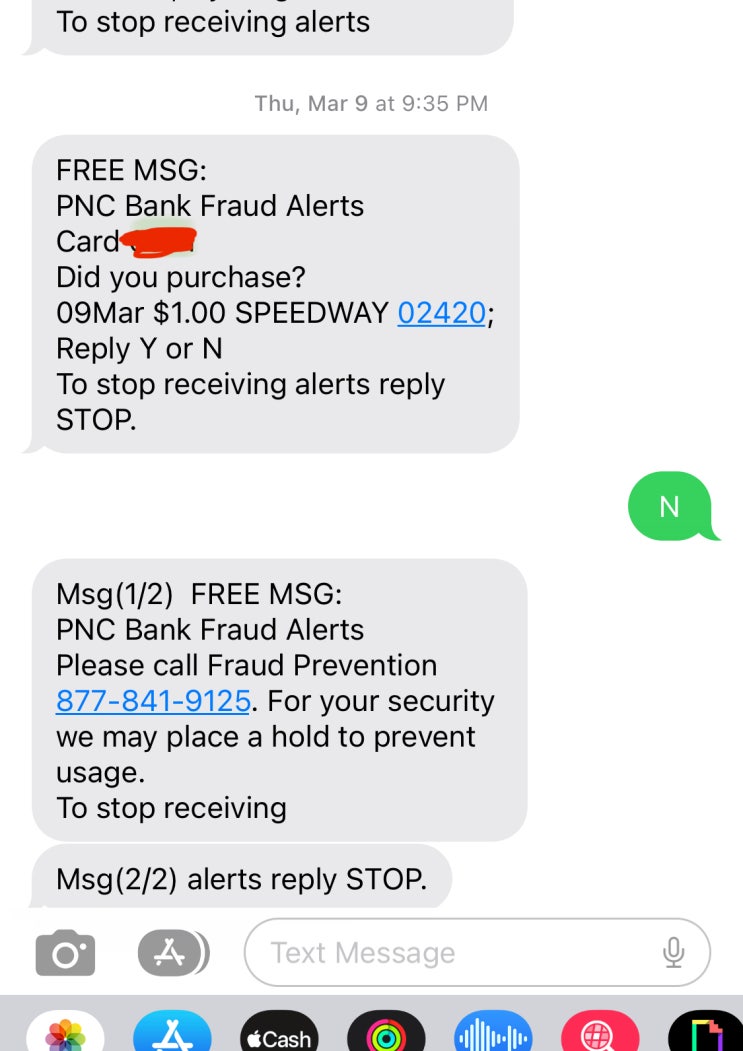The width and height of the screenshot is (743, 1051).
Task: Open the camera from message bar
Action: [65, 953]
